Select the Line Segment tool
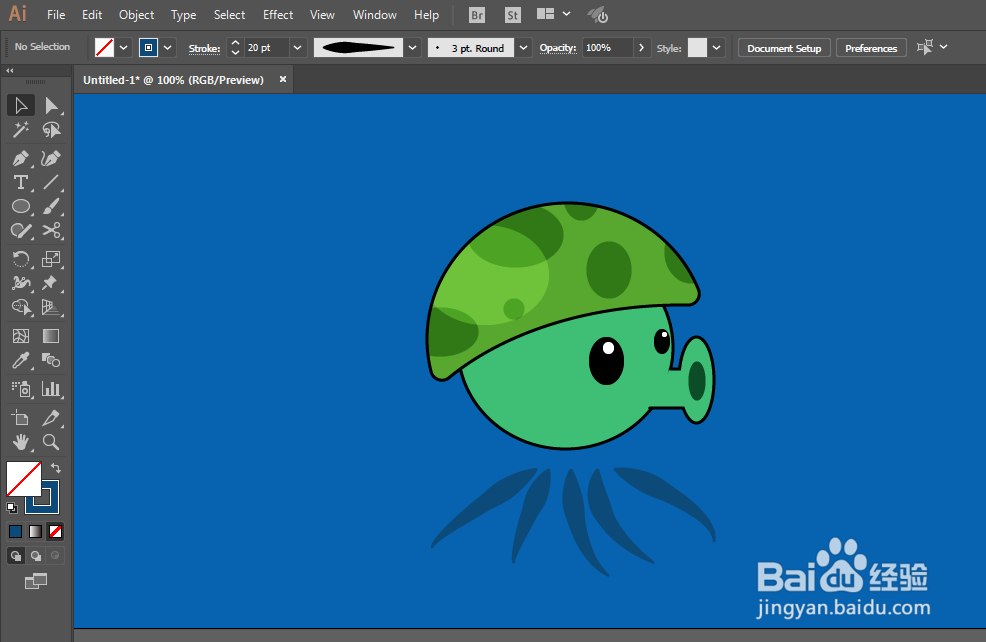 coord(51,182)
